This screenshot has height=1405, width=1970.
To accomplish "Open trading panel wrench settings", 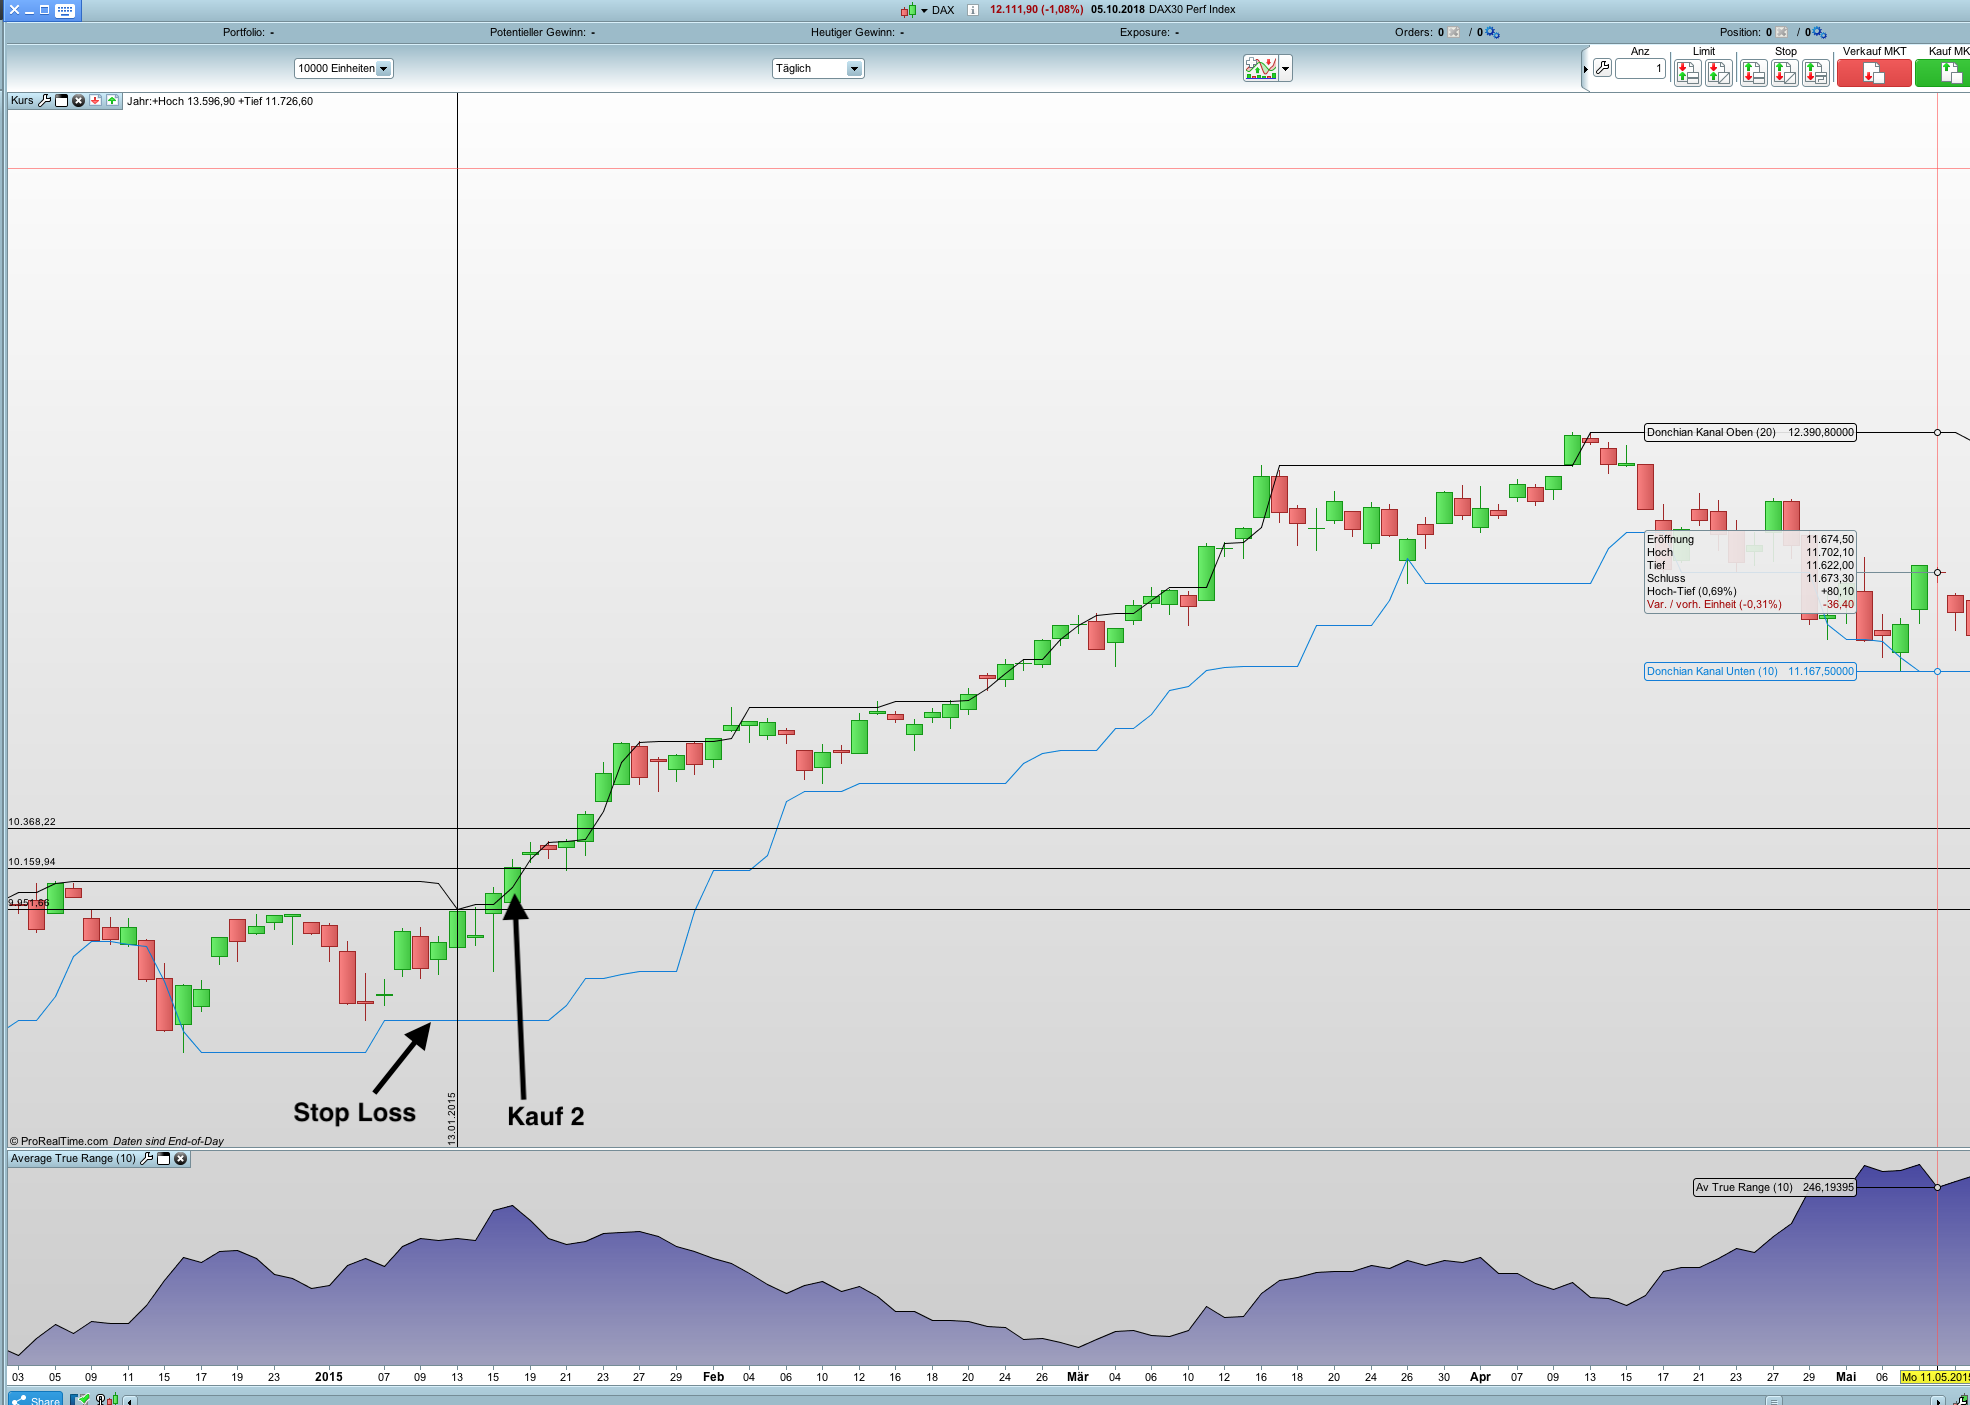I will point(1602,69).
